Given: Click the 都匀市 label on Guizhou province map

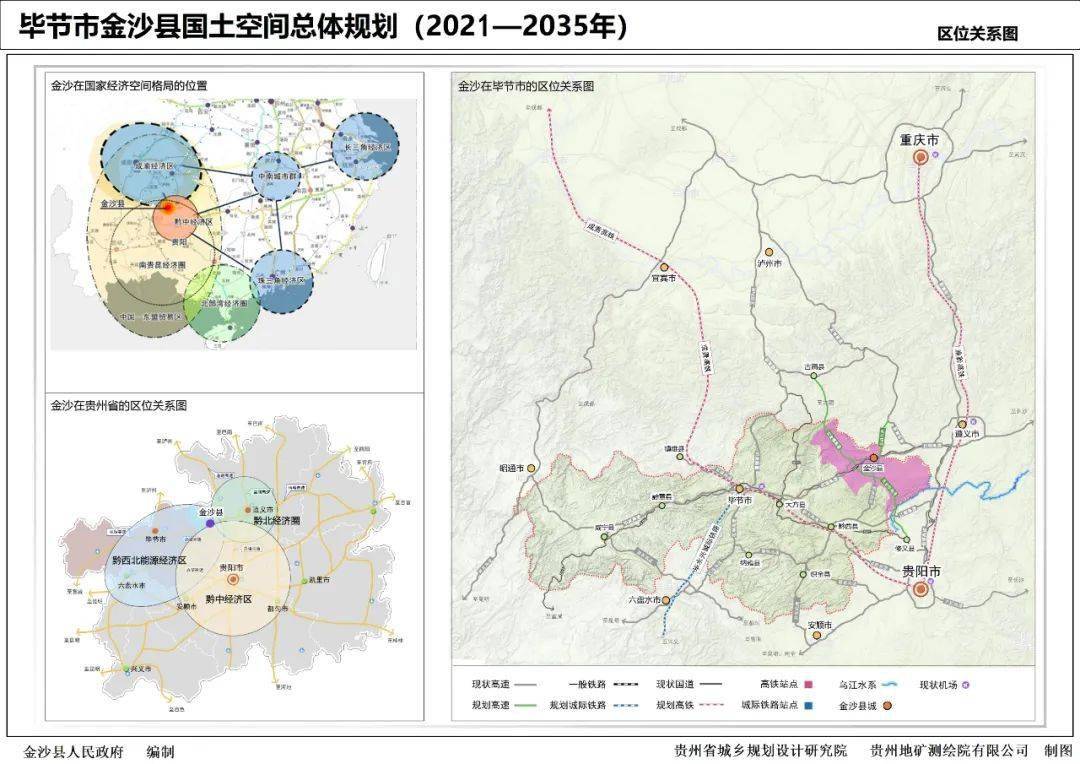Looking at the screenshot, I should 276,609.
